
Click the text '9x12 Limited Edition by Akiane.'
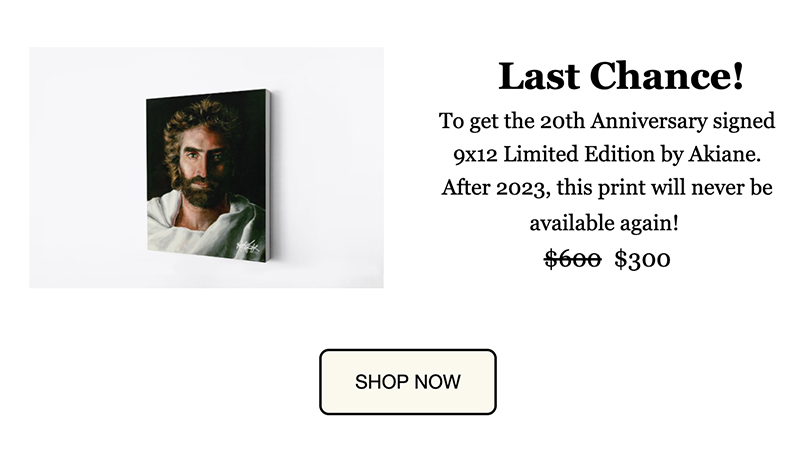(607, 154)
